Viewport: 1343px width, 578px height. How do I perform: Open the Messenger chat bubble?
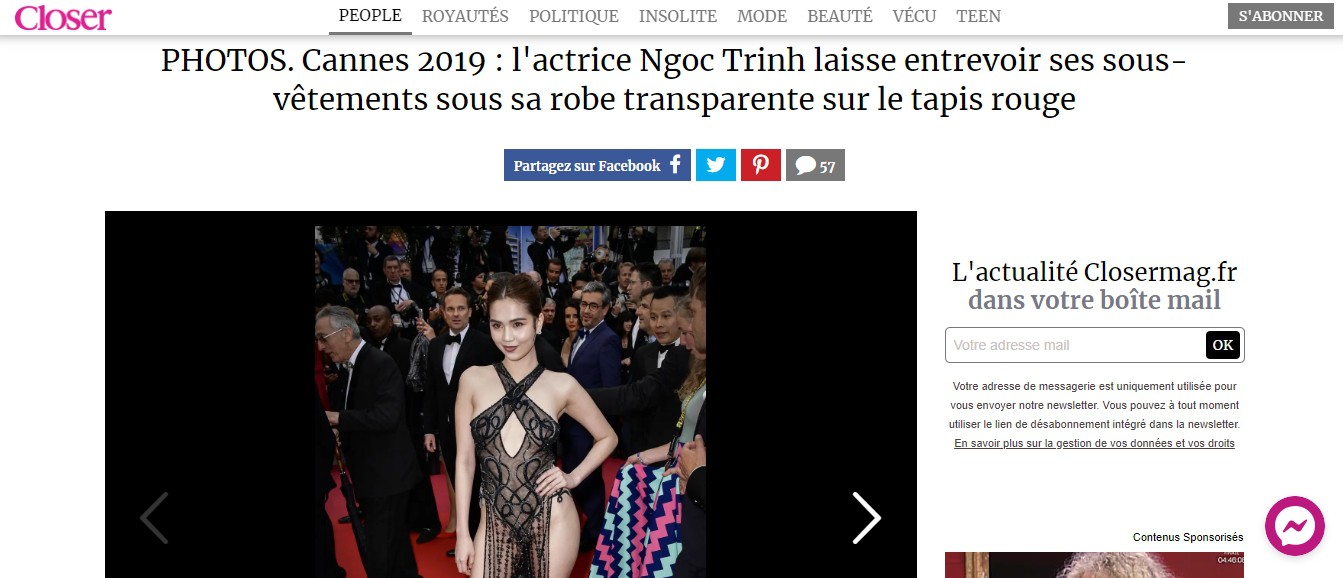[x=1294, y=526]
